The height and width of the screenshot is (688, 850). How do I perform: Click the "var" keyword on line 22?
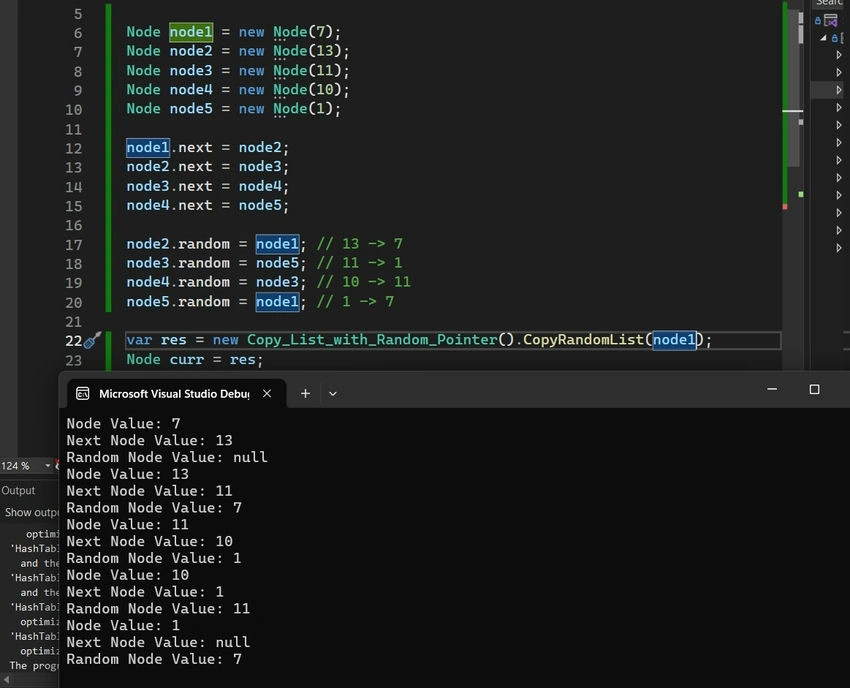[x=139, y=340]
